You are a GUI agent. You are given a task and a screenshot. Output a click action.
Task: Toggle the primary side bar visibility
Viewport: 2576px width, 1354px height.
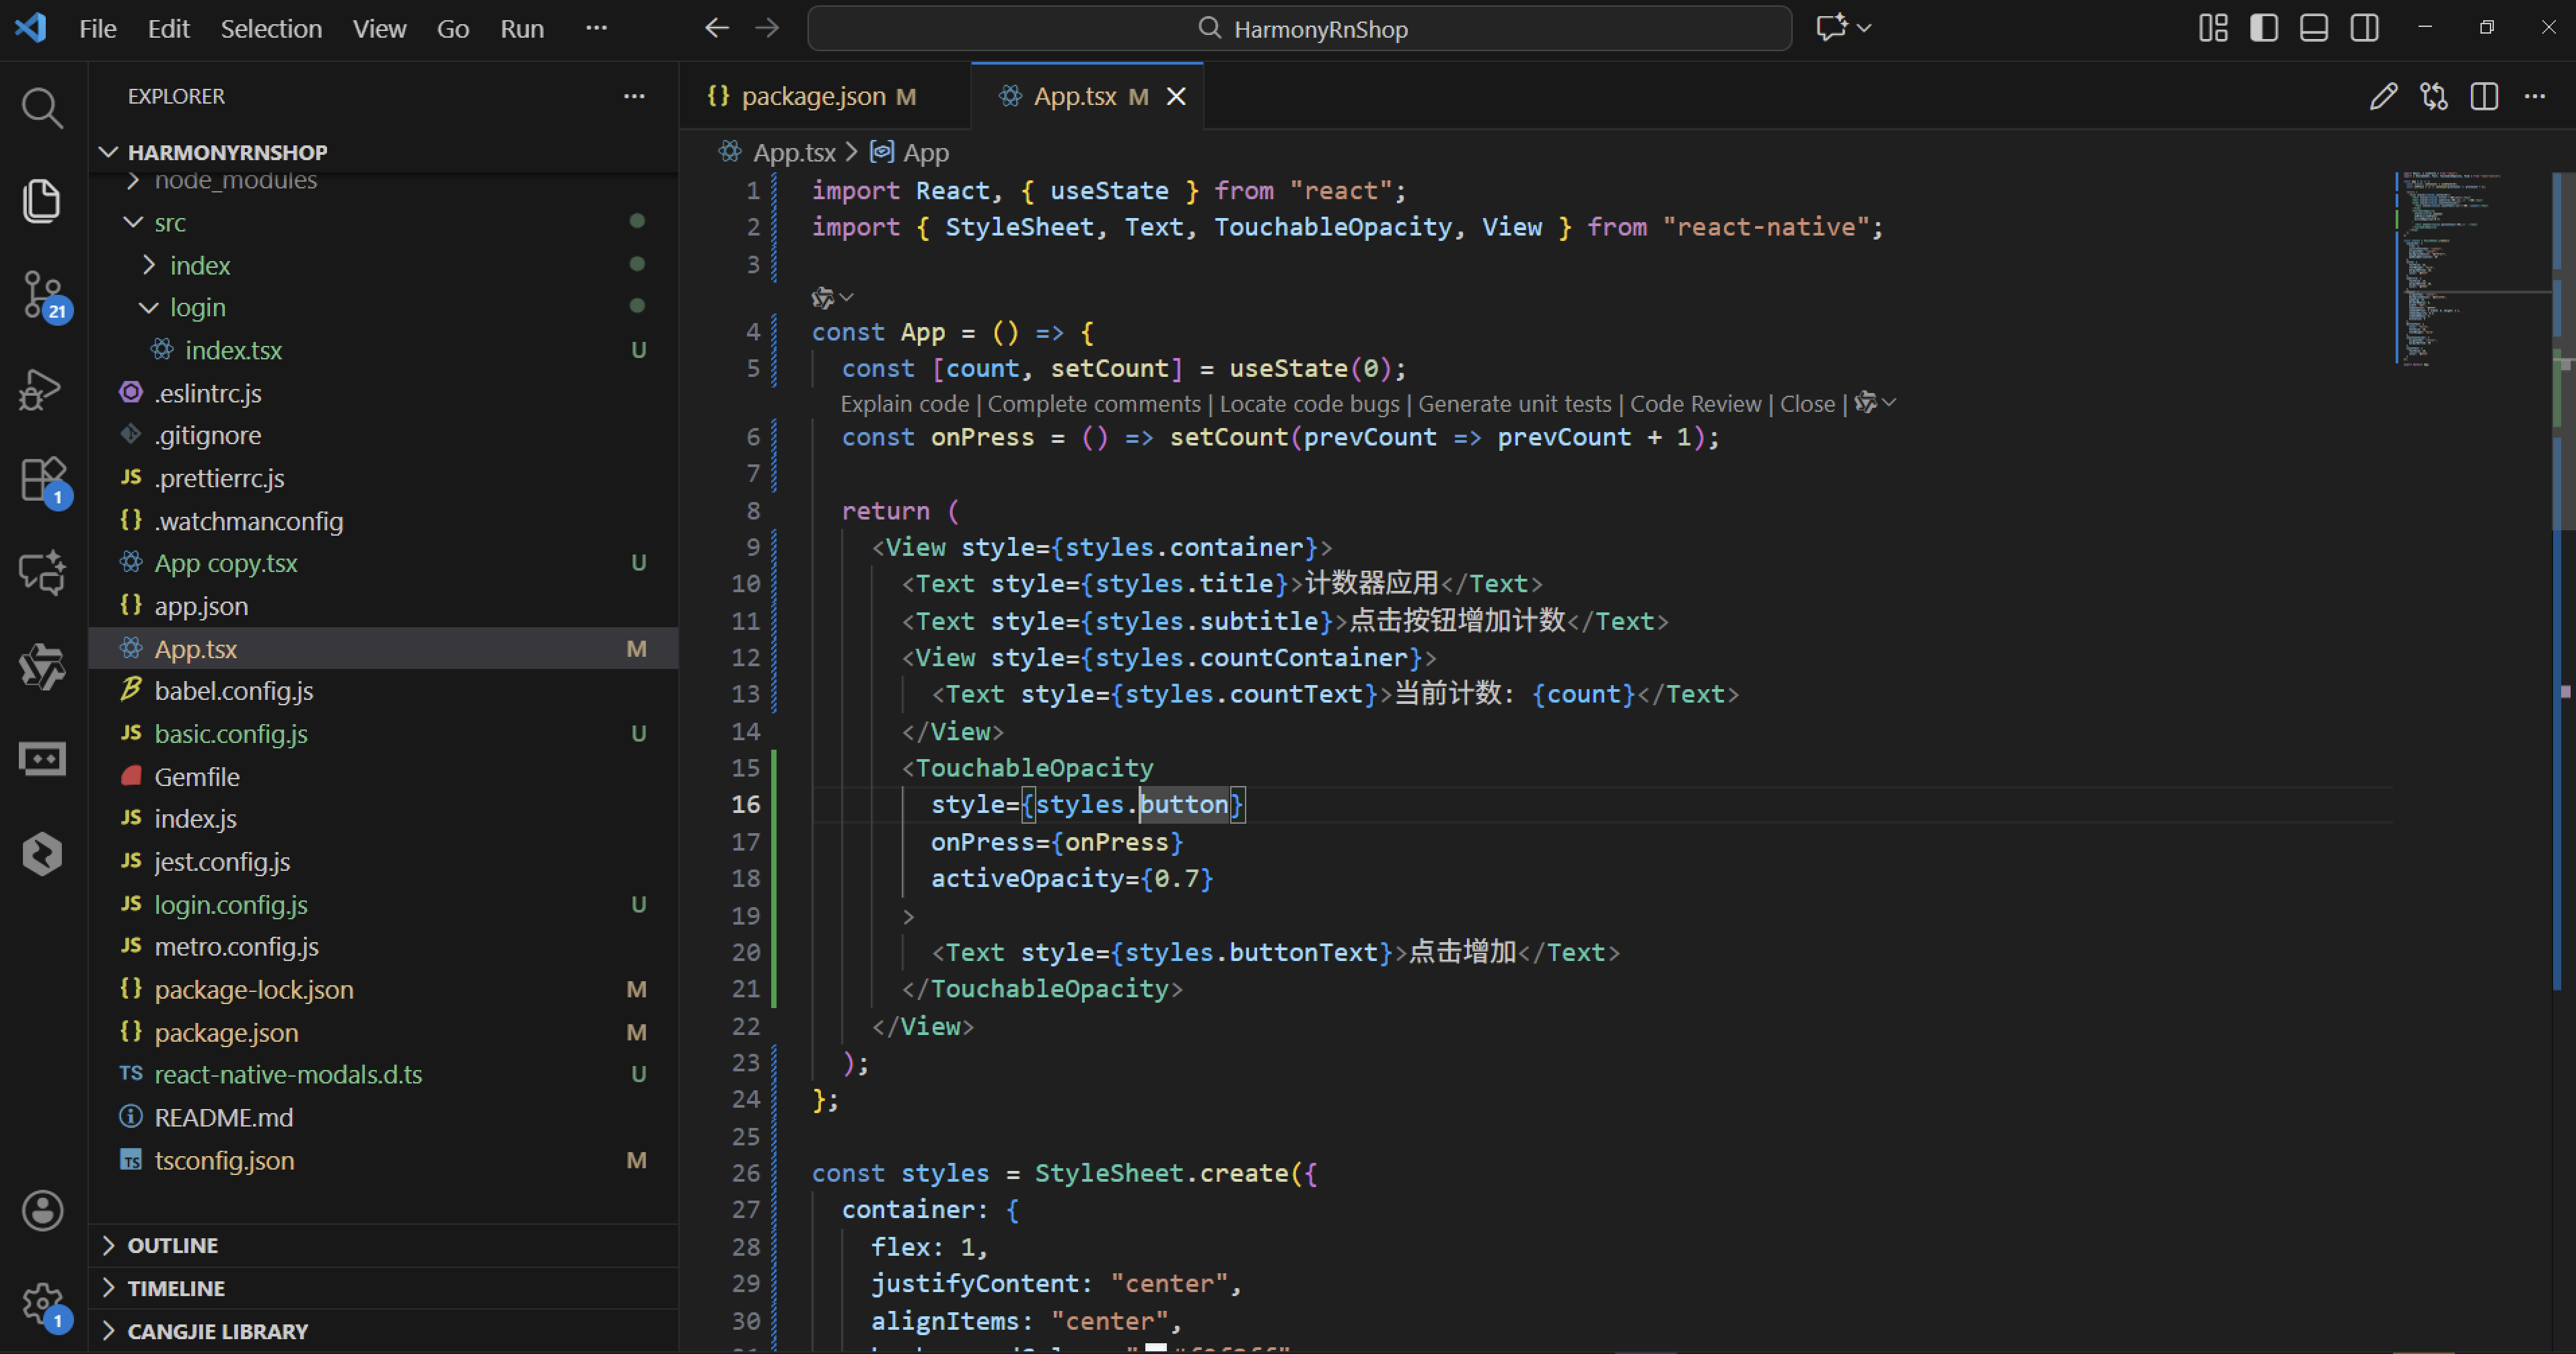click(2264, 28)
